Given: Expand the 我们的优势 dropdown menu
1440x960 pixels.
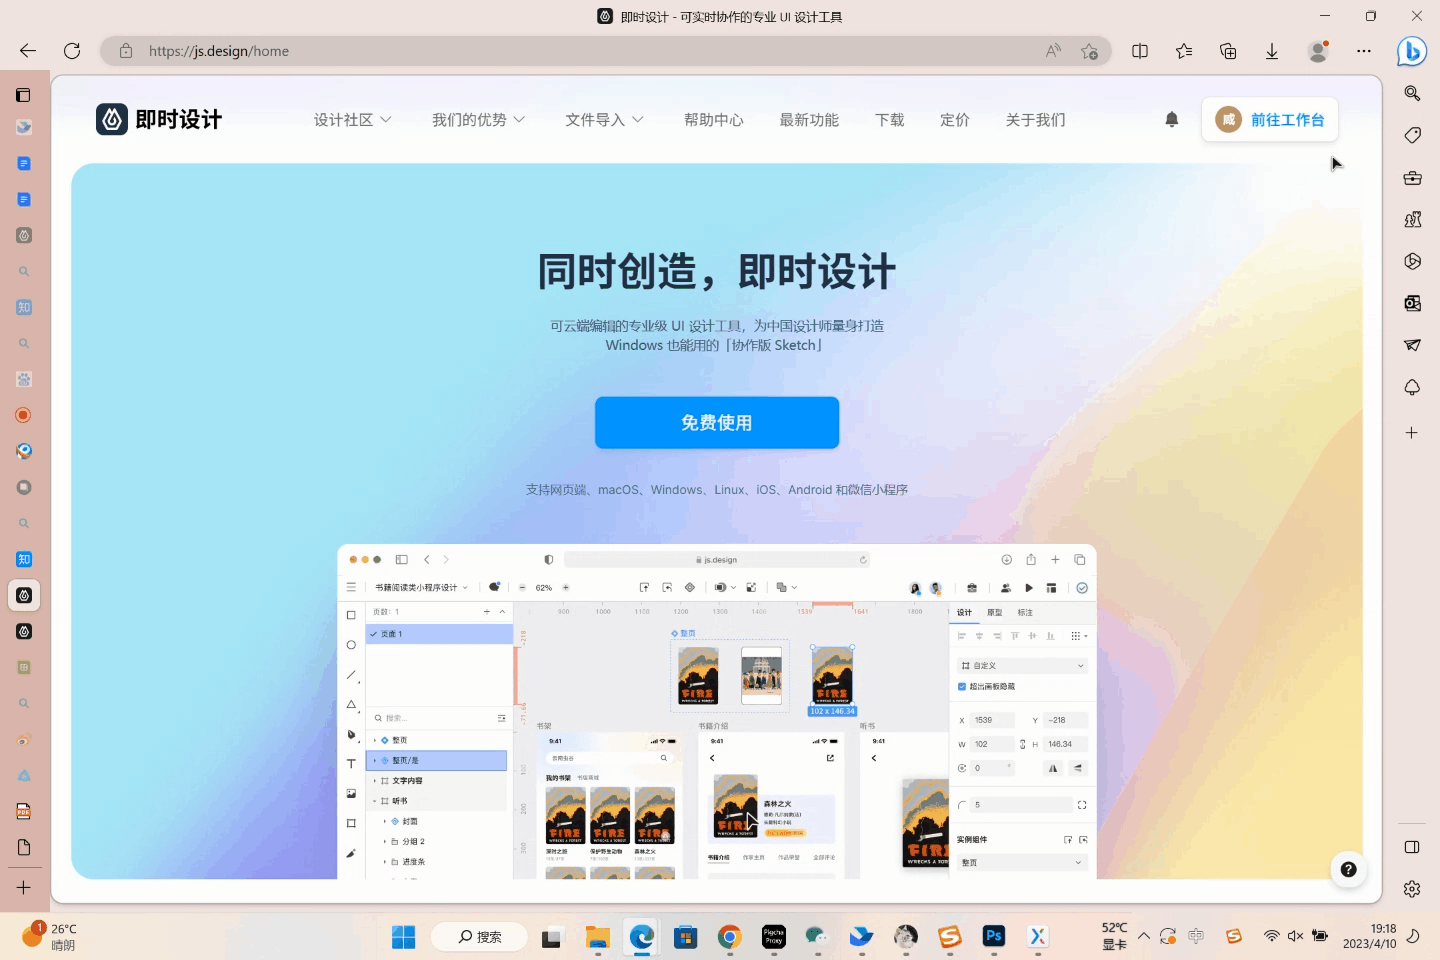Looking at the screenshot, I should (478, 120).
